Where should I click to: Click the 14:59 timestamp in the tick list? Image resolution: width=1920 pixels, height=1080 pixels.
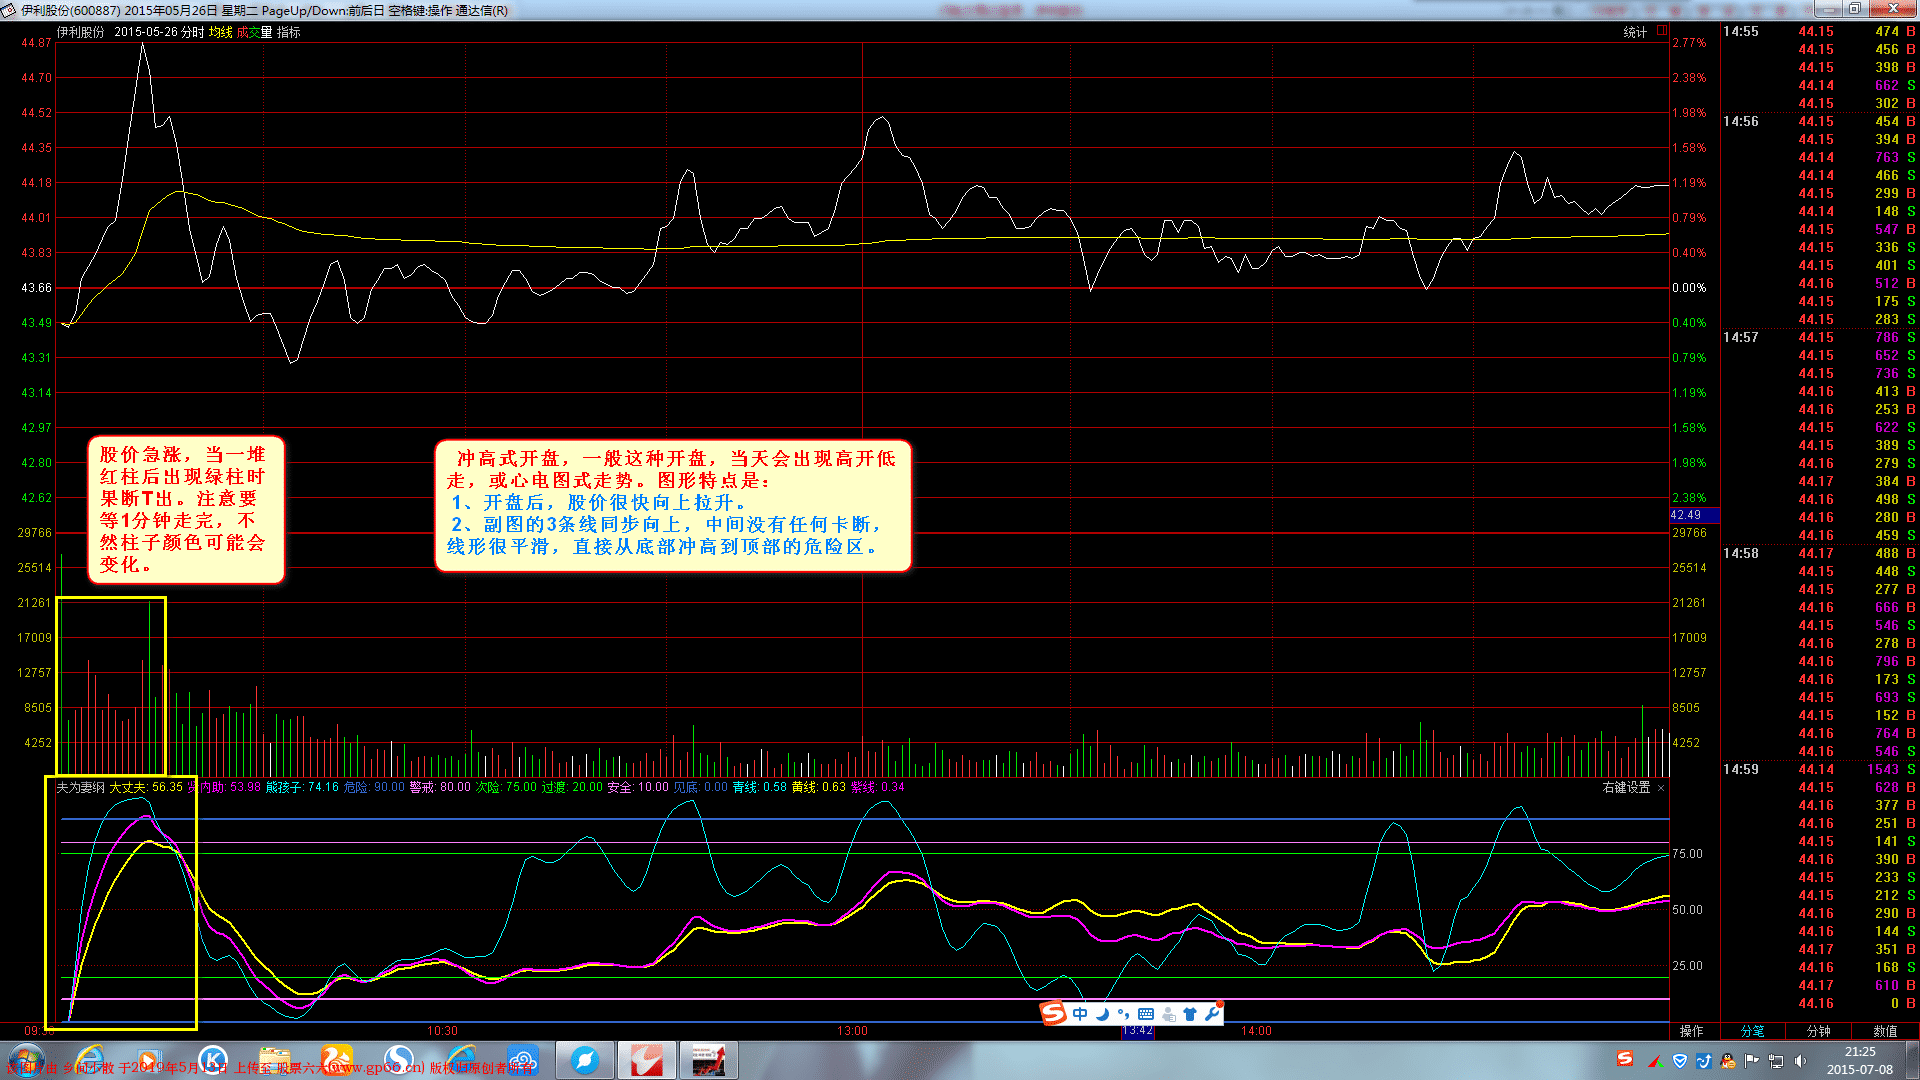(1740, 770)
